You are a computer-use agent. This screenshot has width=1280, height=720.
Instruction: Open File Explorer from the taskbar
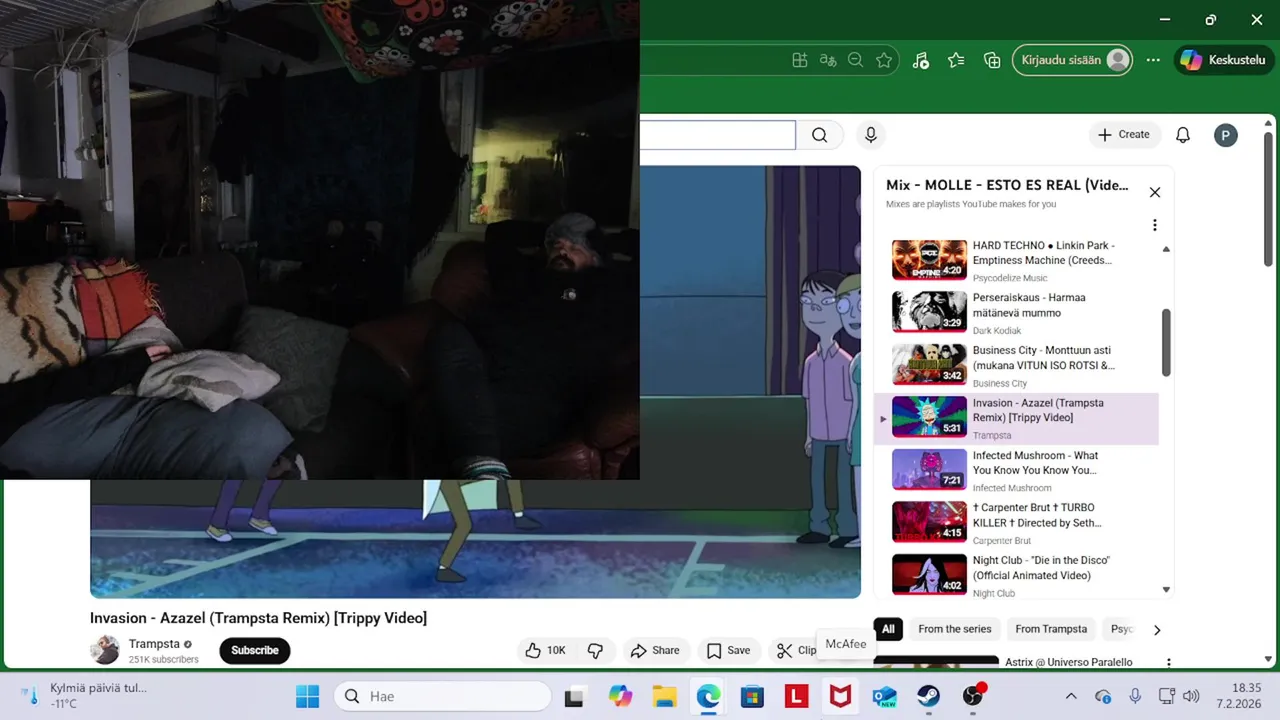(664, 696)
